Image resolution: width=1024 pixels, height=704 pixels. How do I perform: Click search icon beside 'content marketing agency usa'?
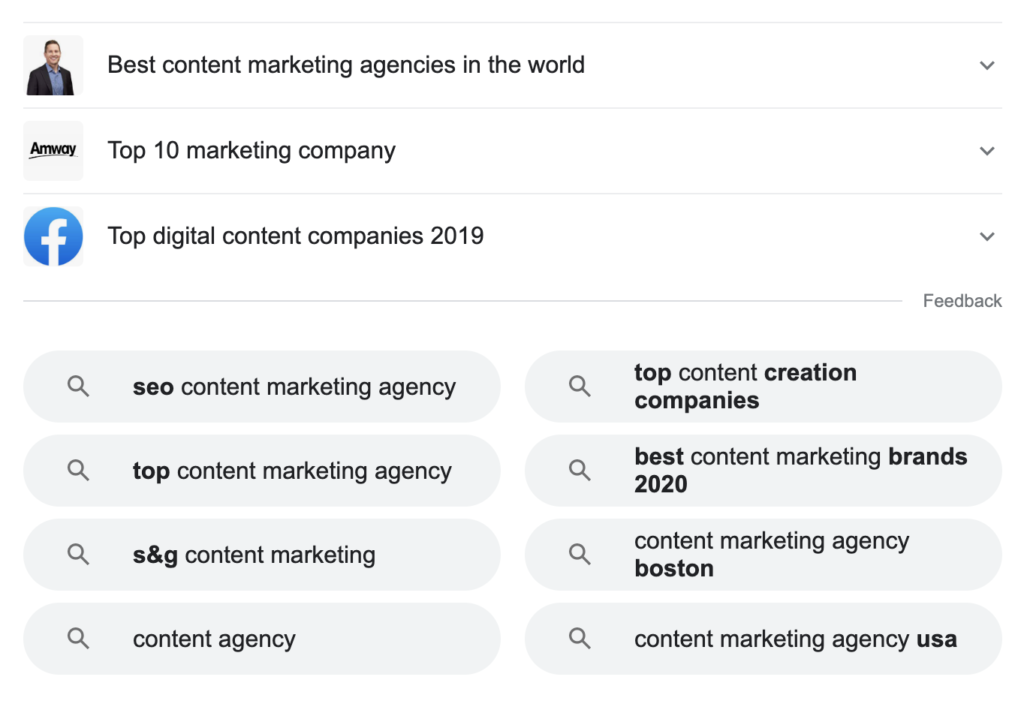click(579, 638)
